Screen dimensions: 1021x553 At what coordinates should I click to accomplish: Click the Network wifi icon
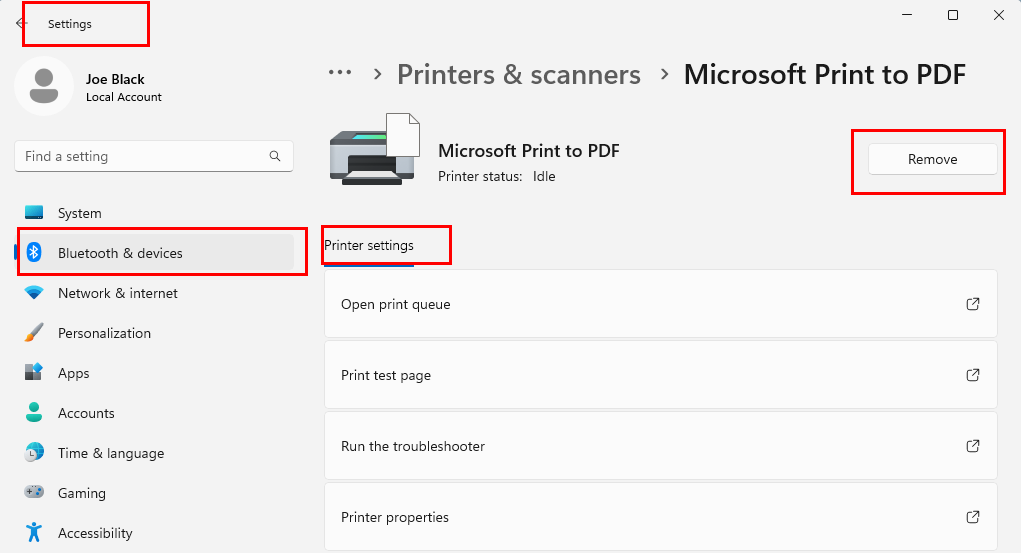point(34,293)
